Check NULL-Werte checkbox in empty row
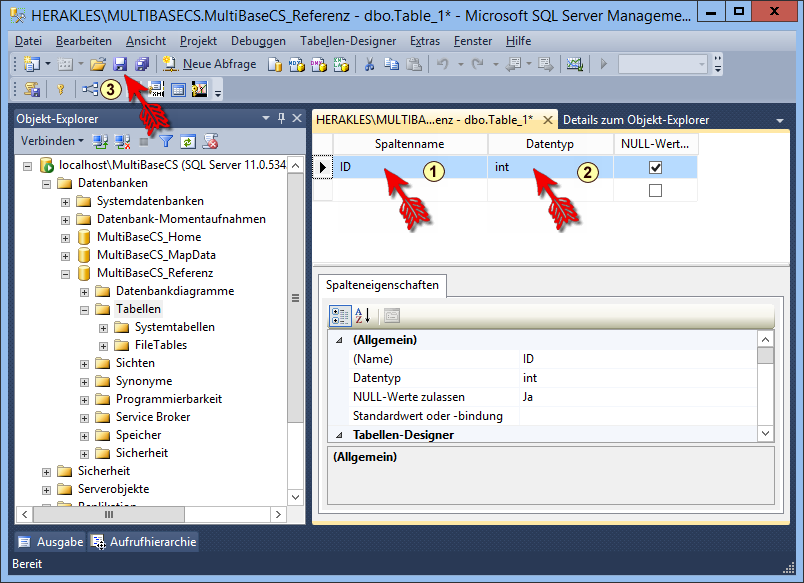804x583 pixels. click(655, 190)
